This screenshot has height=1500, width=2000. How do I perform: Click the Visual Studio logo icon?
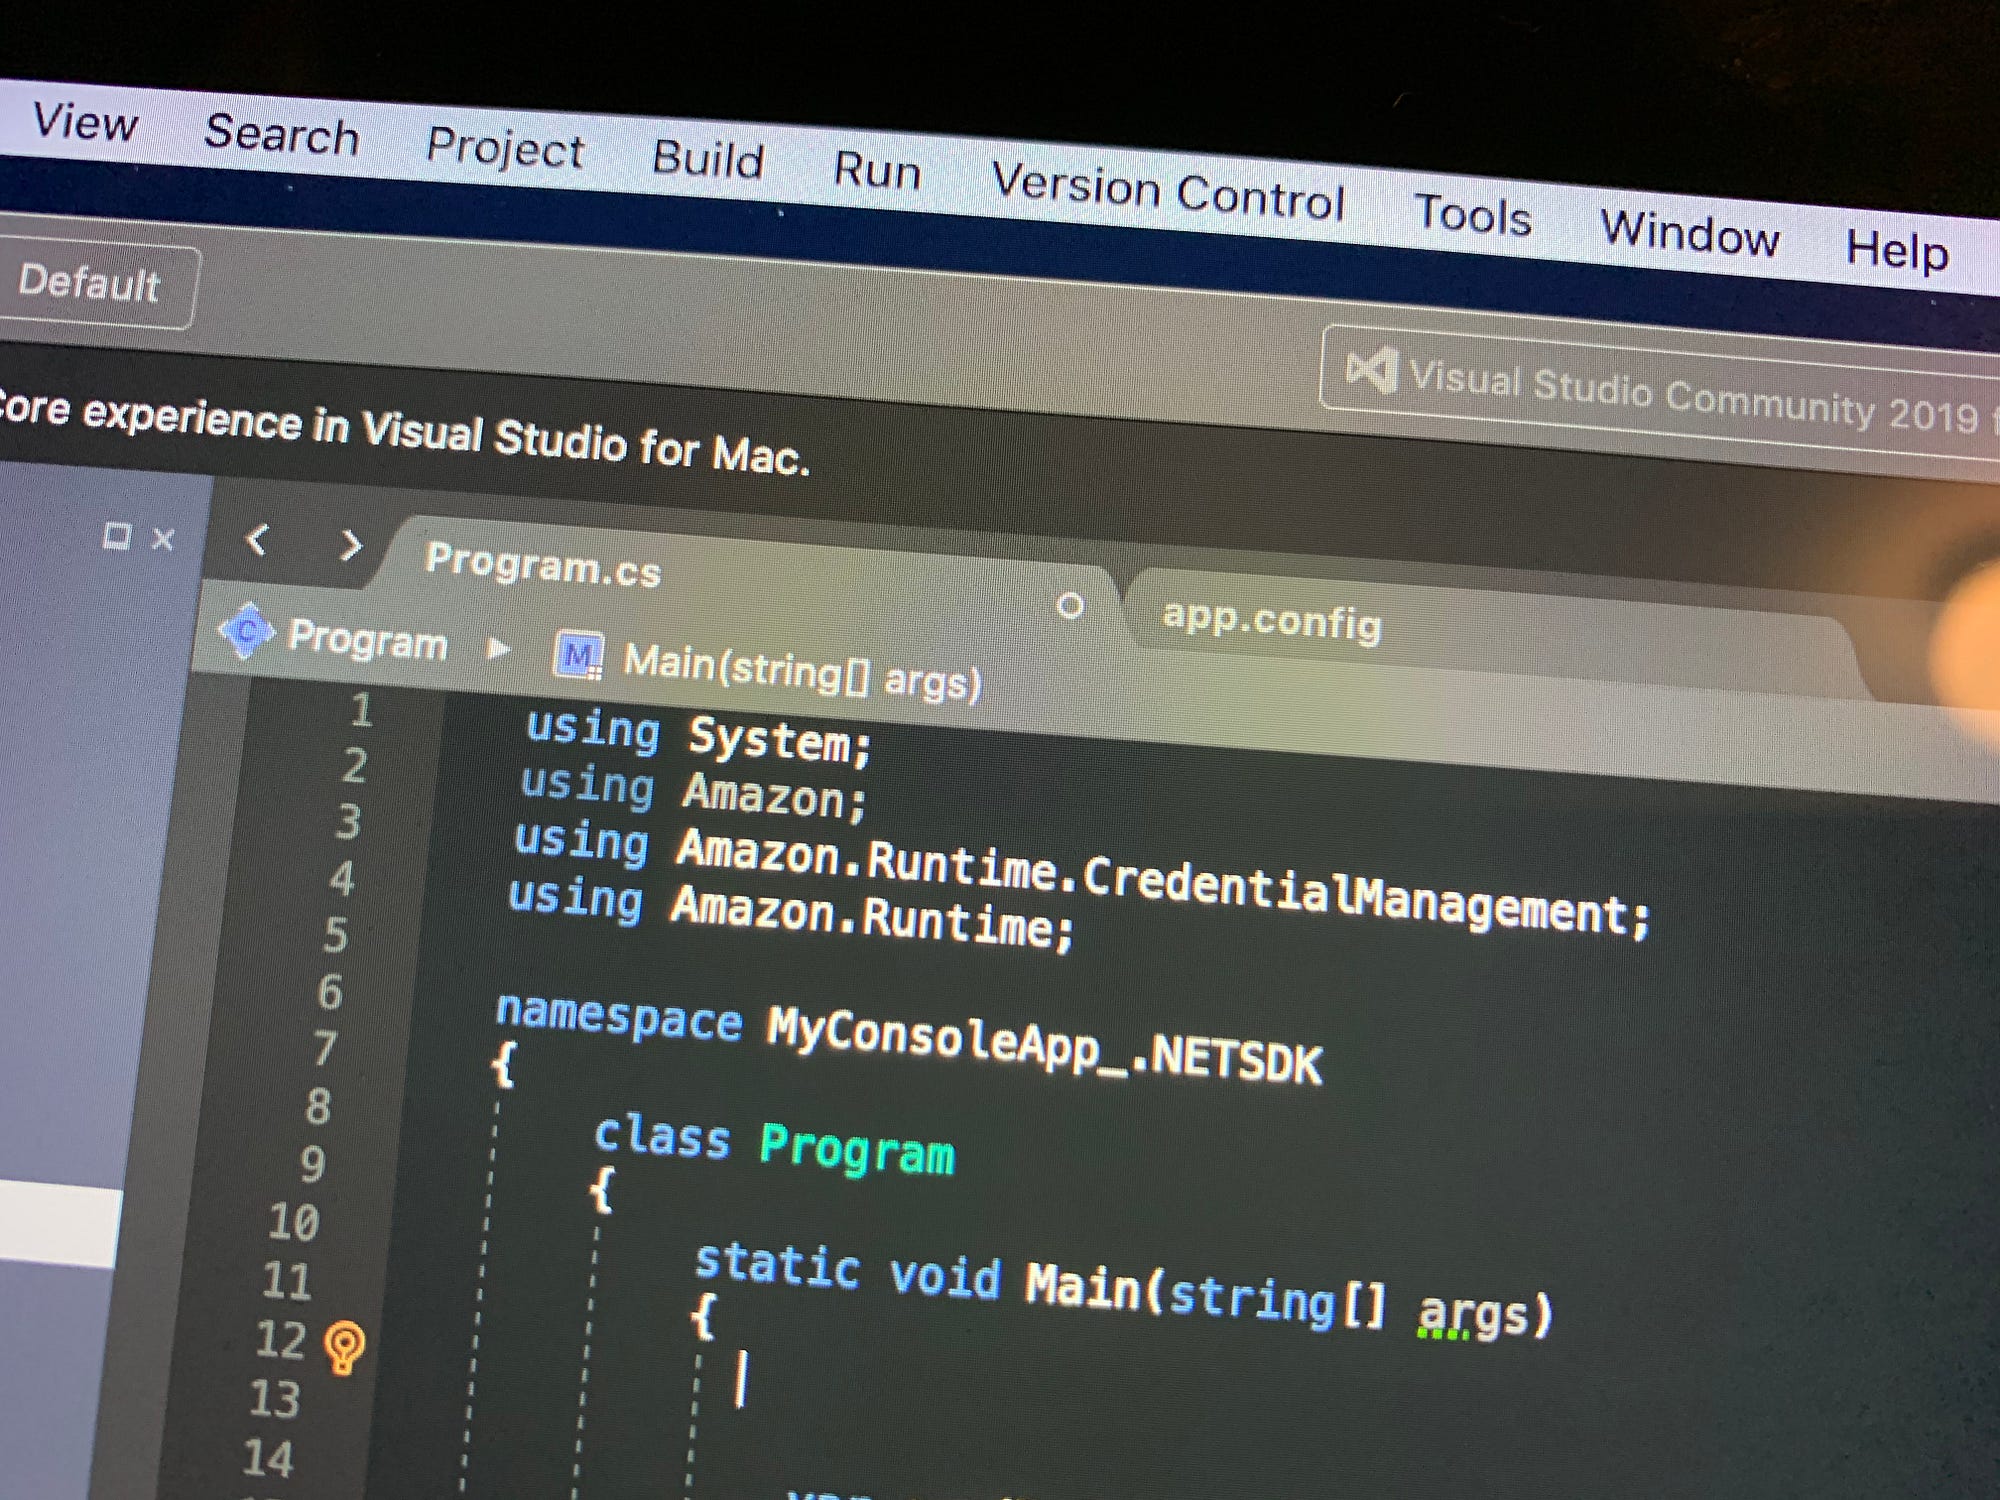coord(1371,370)
